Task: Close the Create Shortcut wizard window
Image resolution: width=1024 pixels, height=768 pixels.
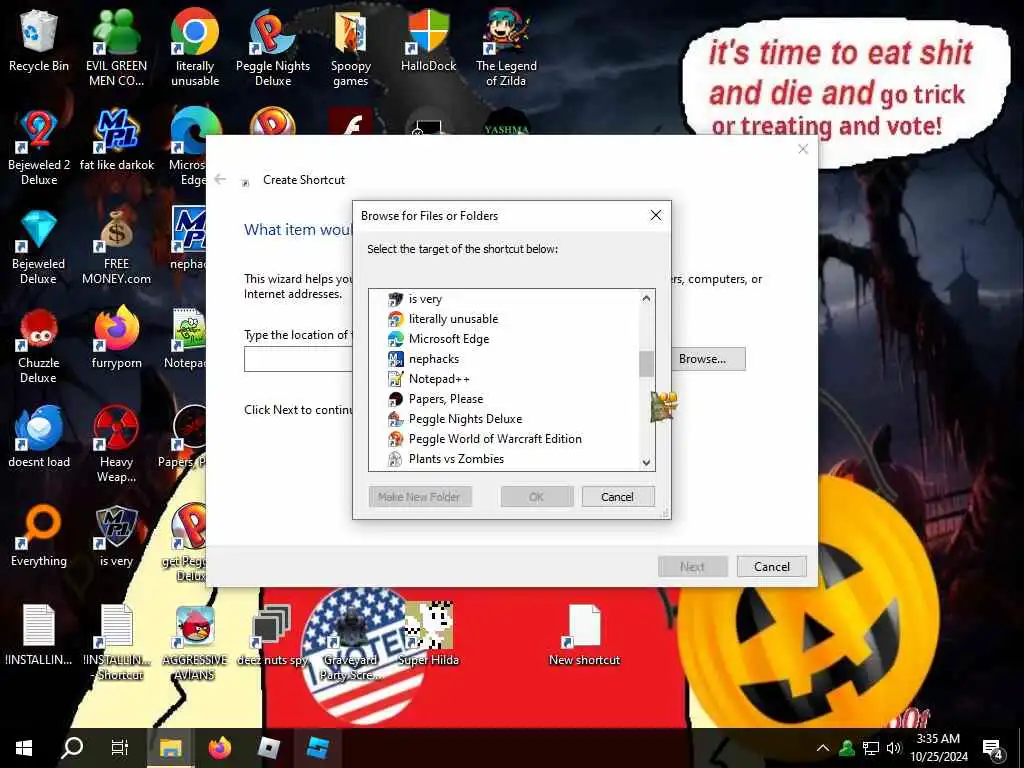Action: (x=803, y=149)
